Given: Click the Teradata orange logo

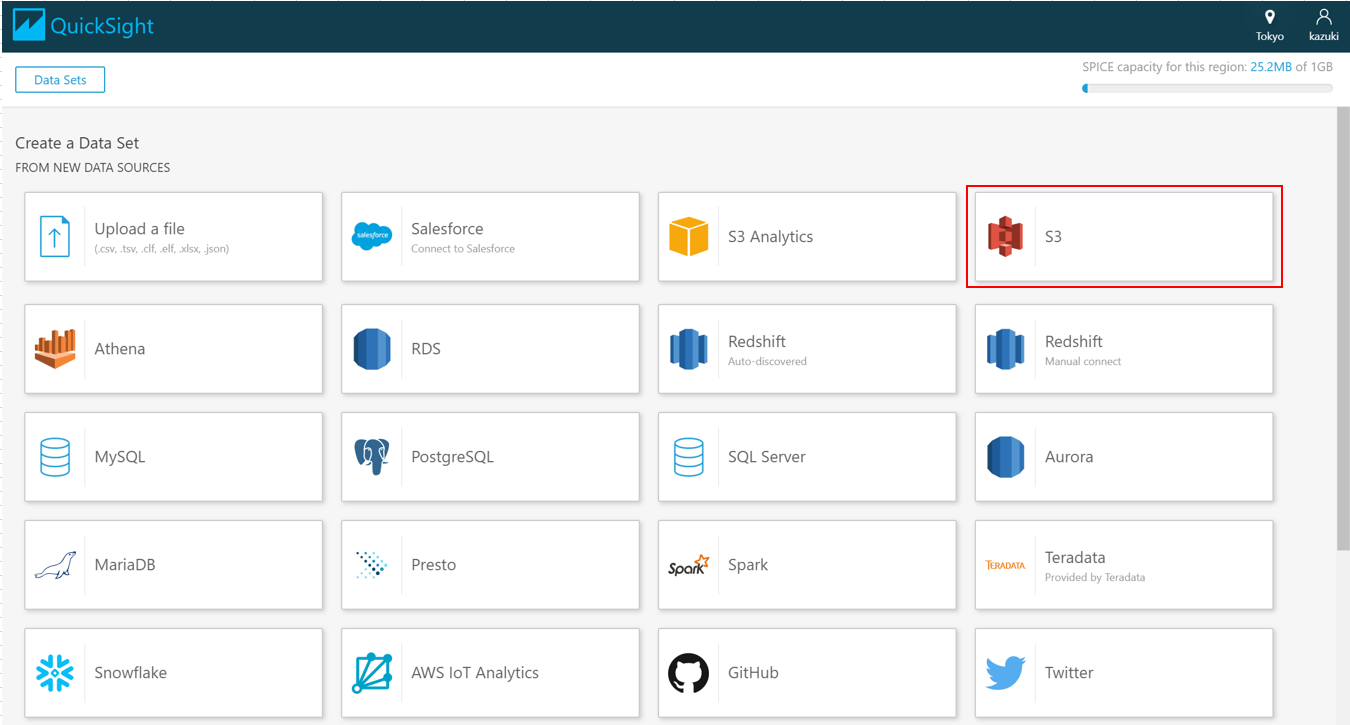Looking at the screenshot, I should coord(1005,565).
